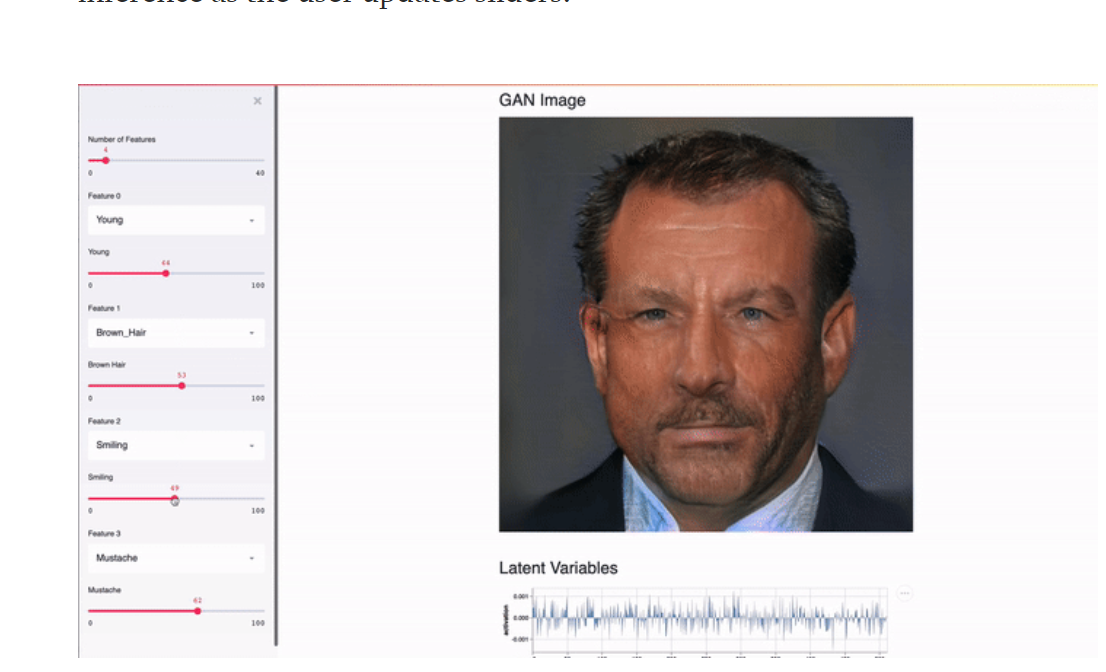This screenshot has height=672, width=1106.
Task: Click the generated GAN face image
Action: 705,324
